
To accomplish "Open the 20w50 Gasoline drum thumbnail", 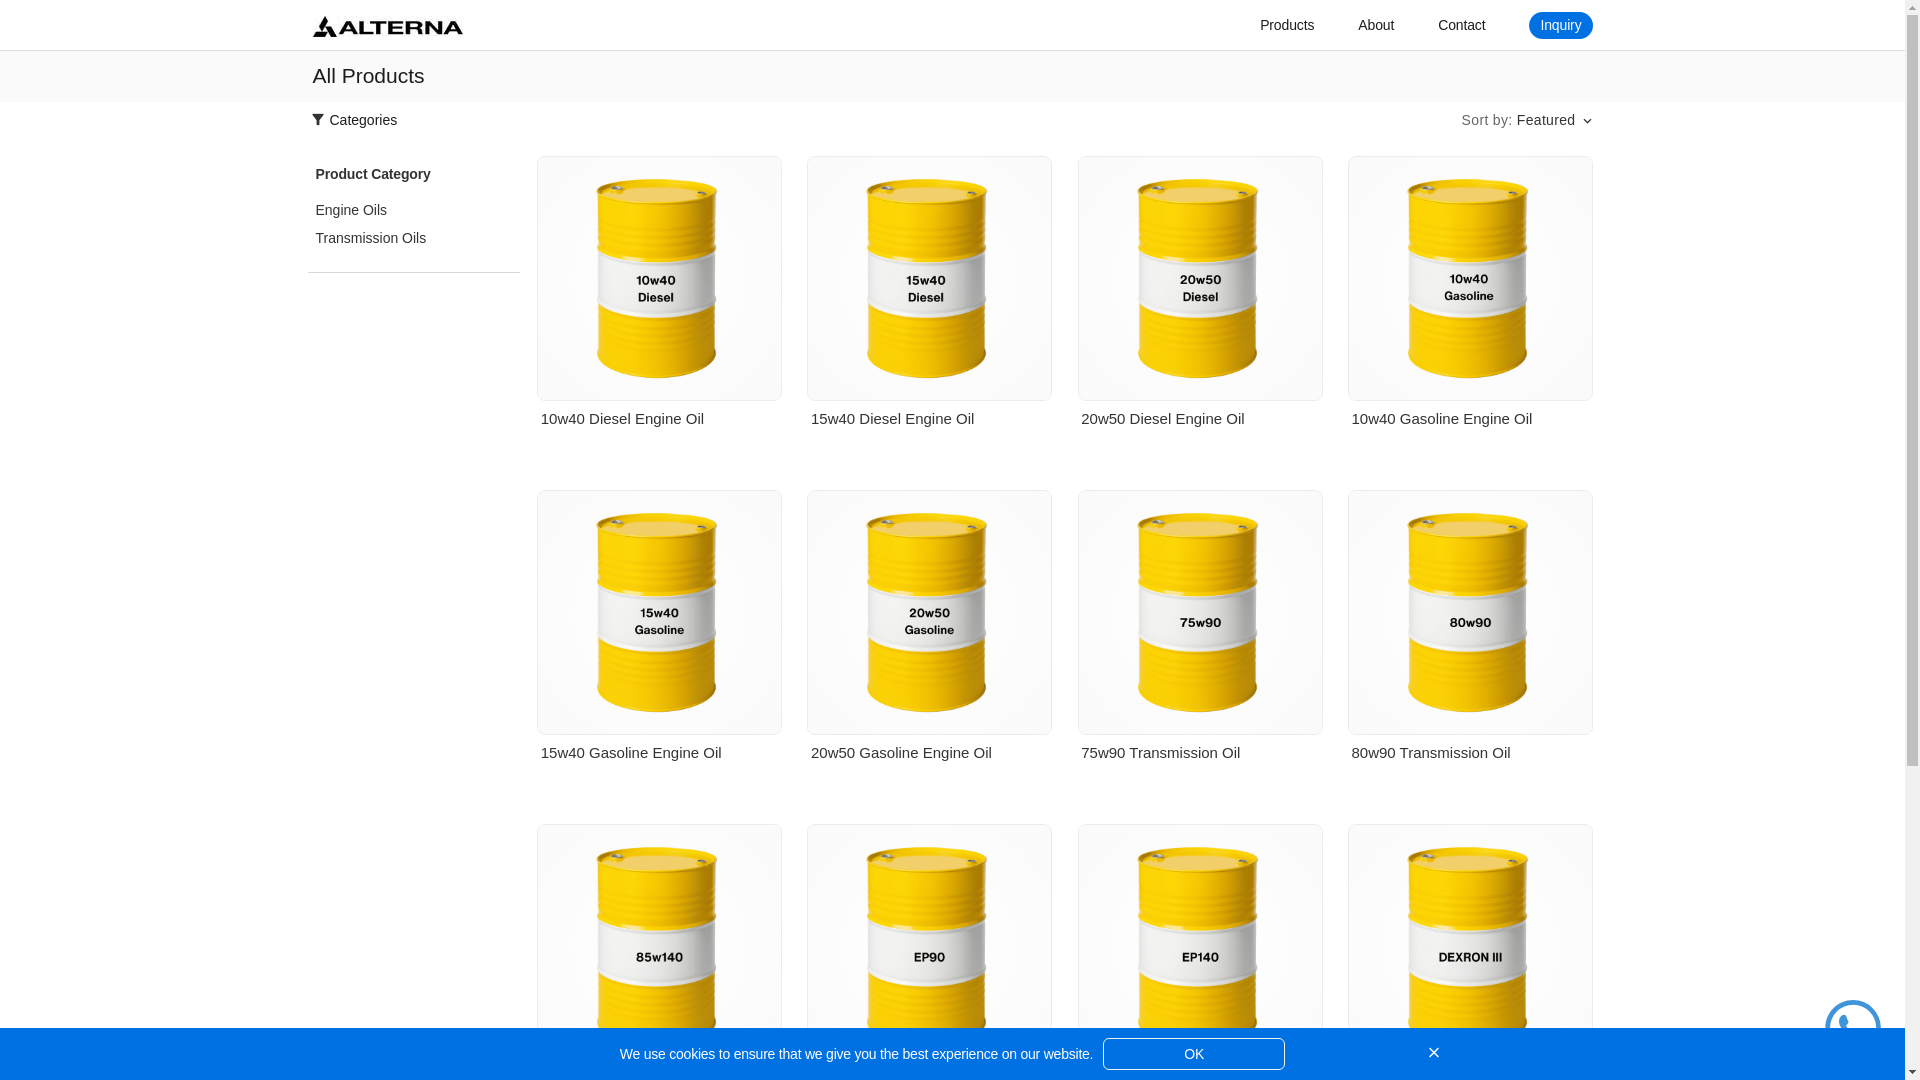I will tap(929, 612).
